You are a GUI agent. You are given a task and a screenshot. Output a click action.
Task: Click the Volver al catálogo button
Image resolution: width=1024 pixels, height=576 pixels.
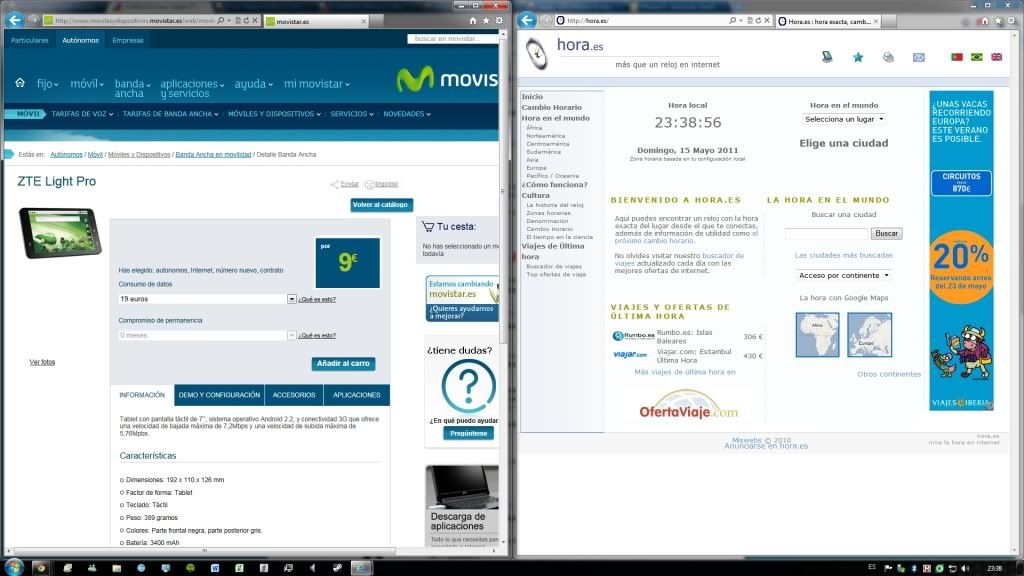click(x=381, y=204)
